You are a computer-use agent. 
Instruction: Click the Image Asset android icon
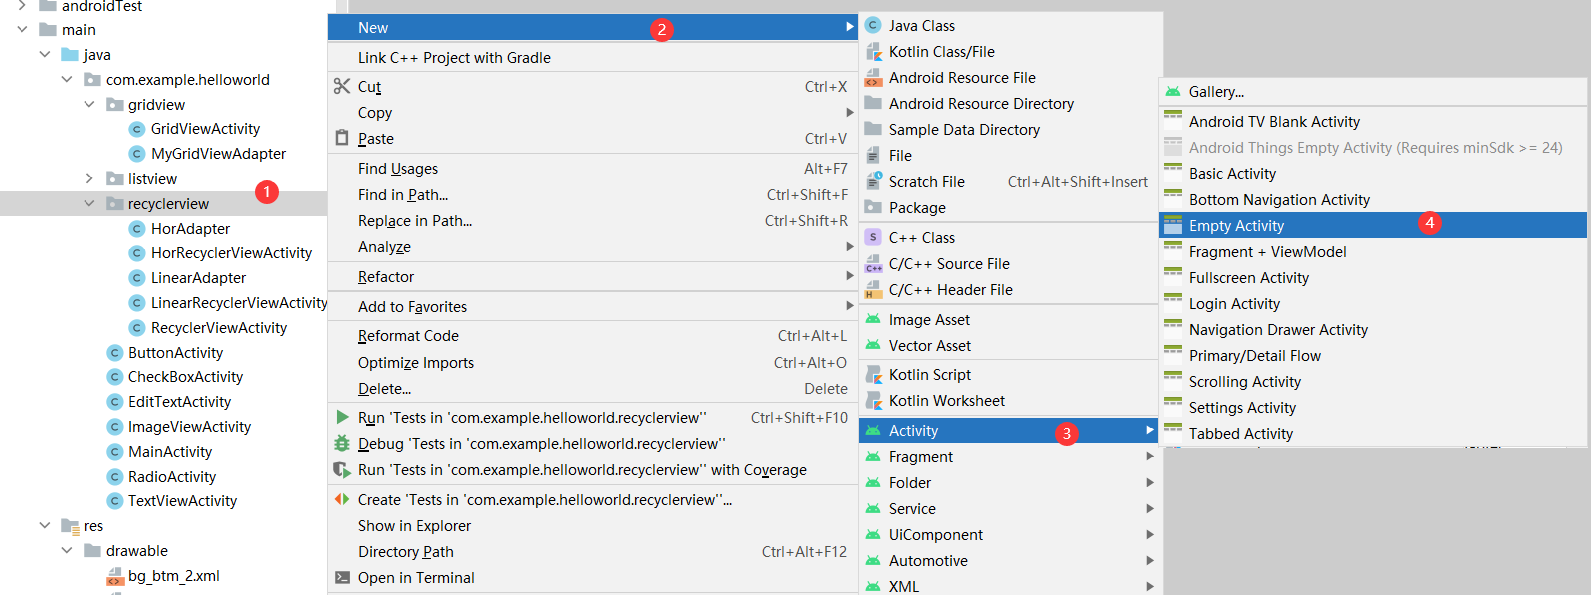873,320
